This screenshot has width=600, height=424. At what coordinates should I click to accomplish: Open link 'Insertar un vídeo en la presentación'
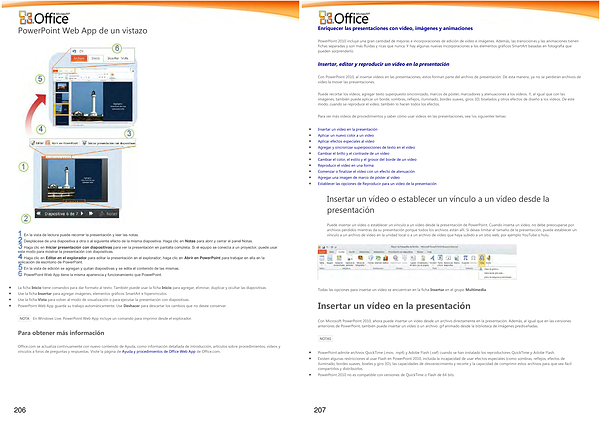coord(347,129)
